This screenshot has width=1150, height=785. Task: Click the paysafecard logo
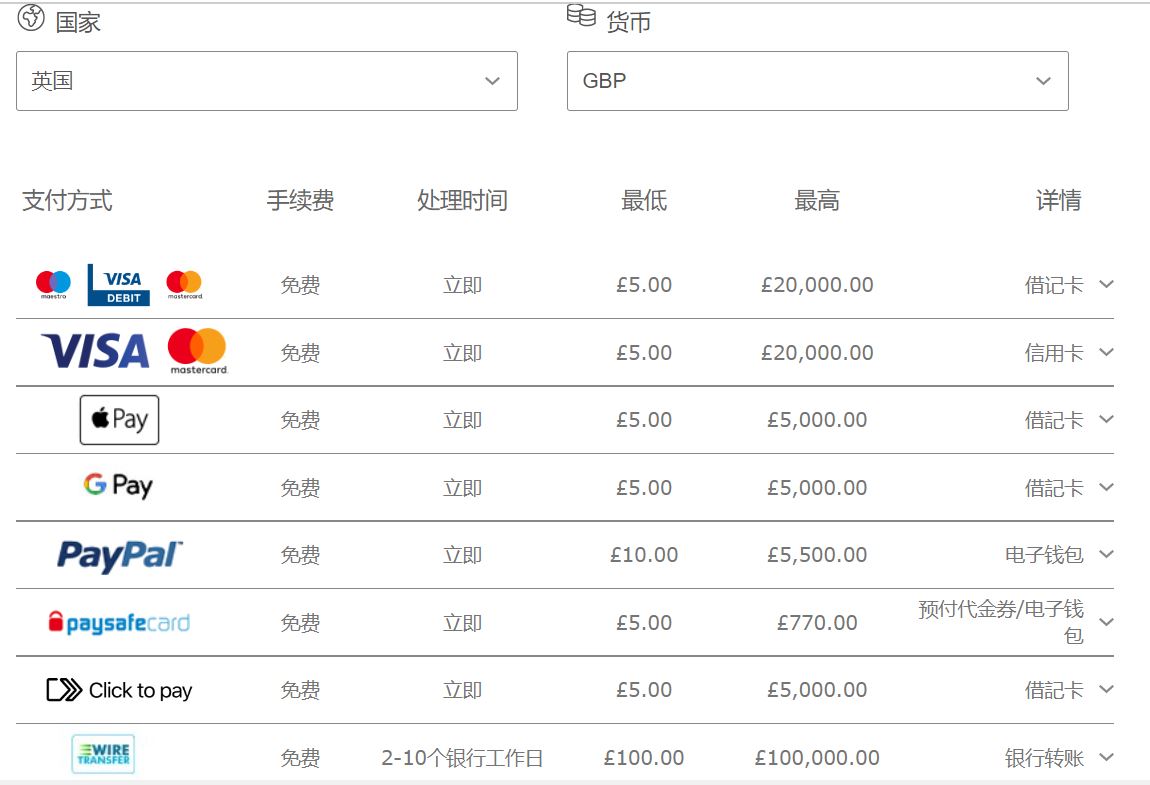coord(119,621)
